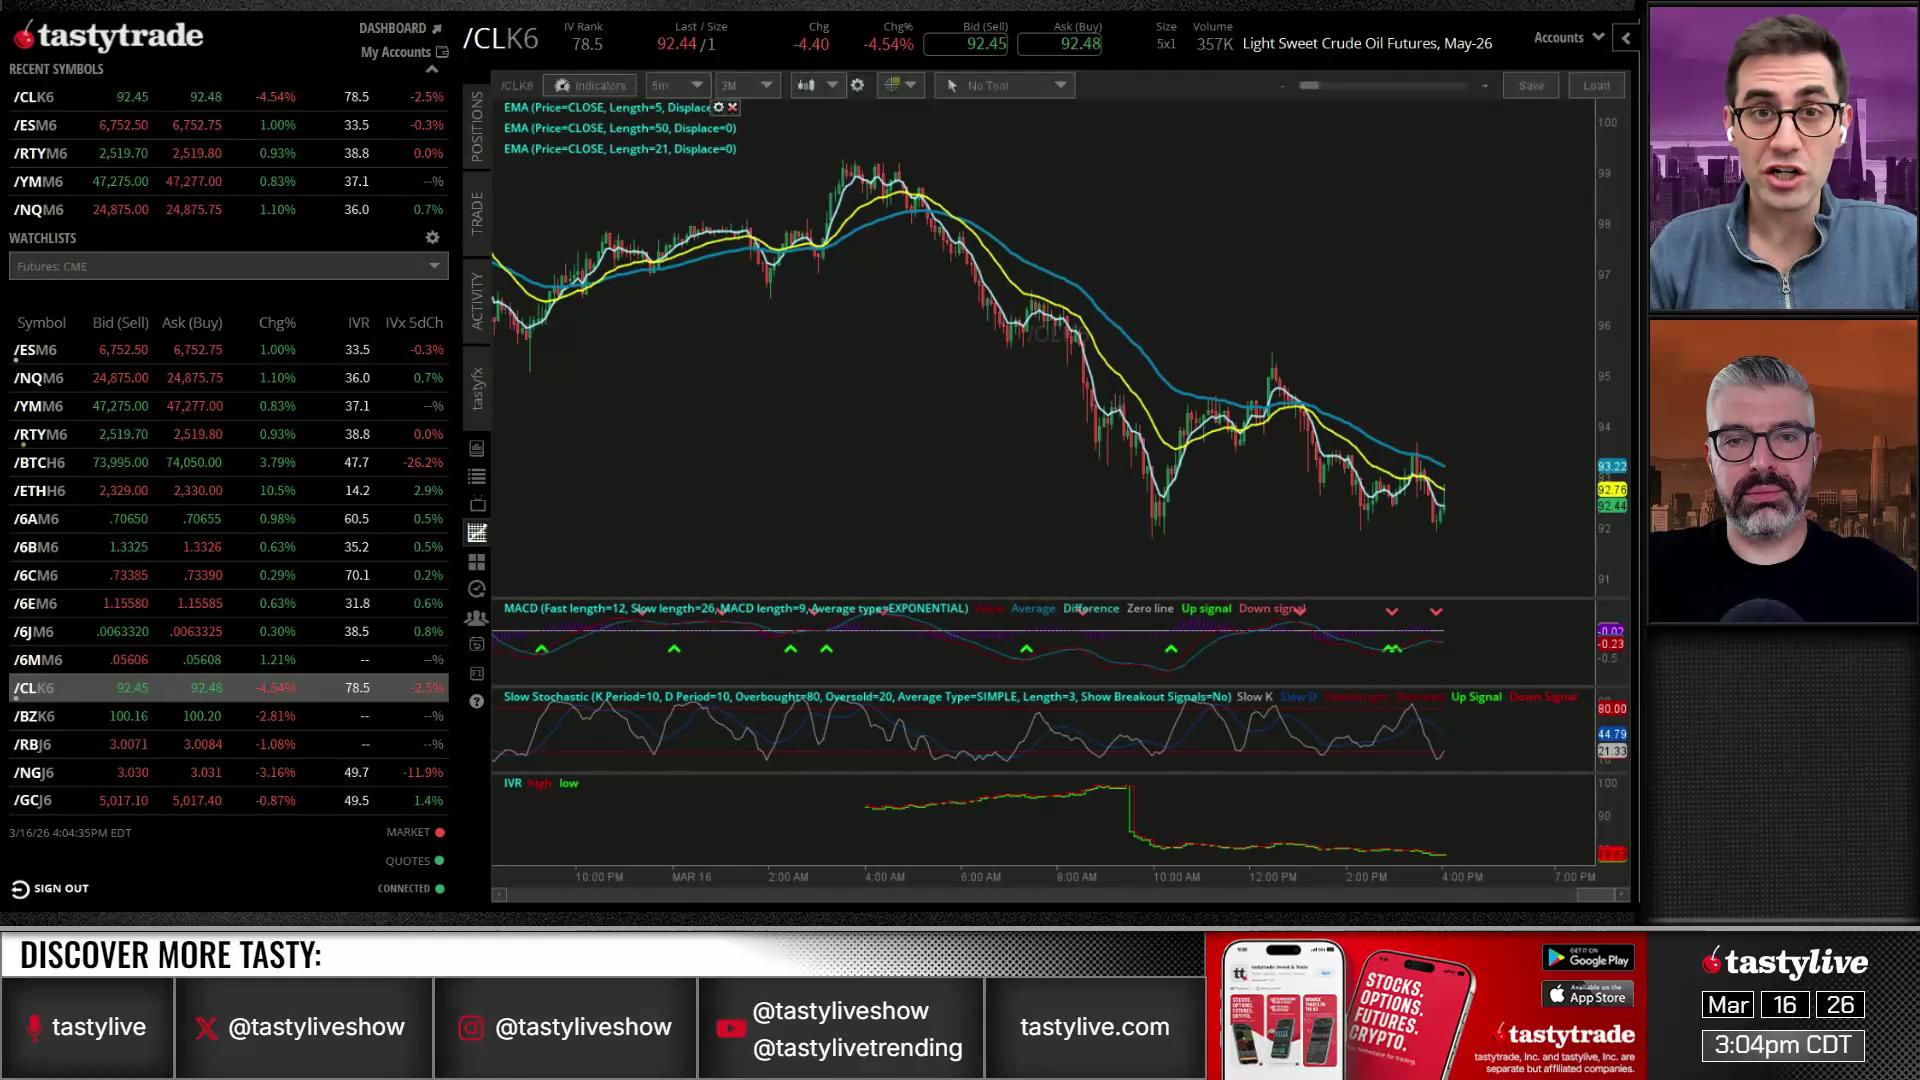Screen dimensions: 1920x1080
Task: Click the EMA length 5 settings gear
Action: coord(718,107)
